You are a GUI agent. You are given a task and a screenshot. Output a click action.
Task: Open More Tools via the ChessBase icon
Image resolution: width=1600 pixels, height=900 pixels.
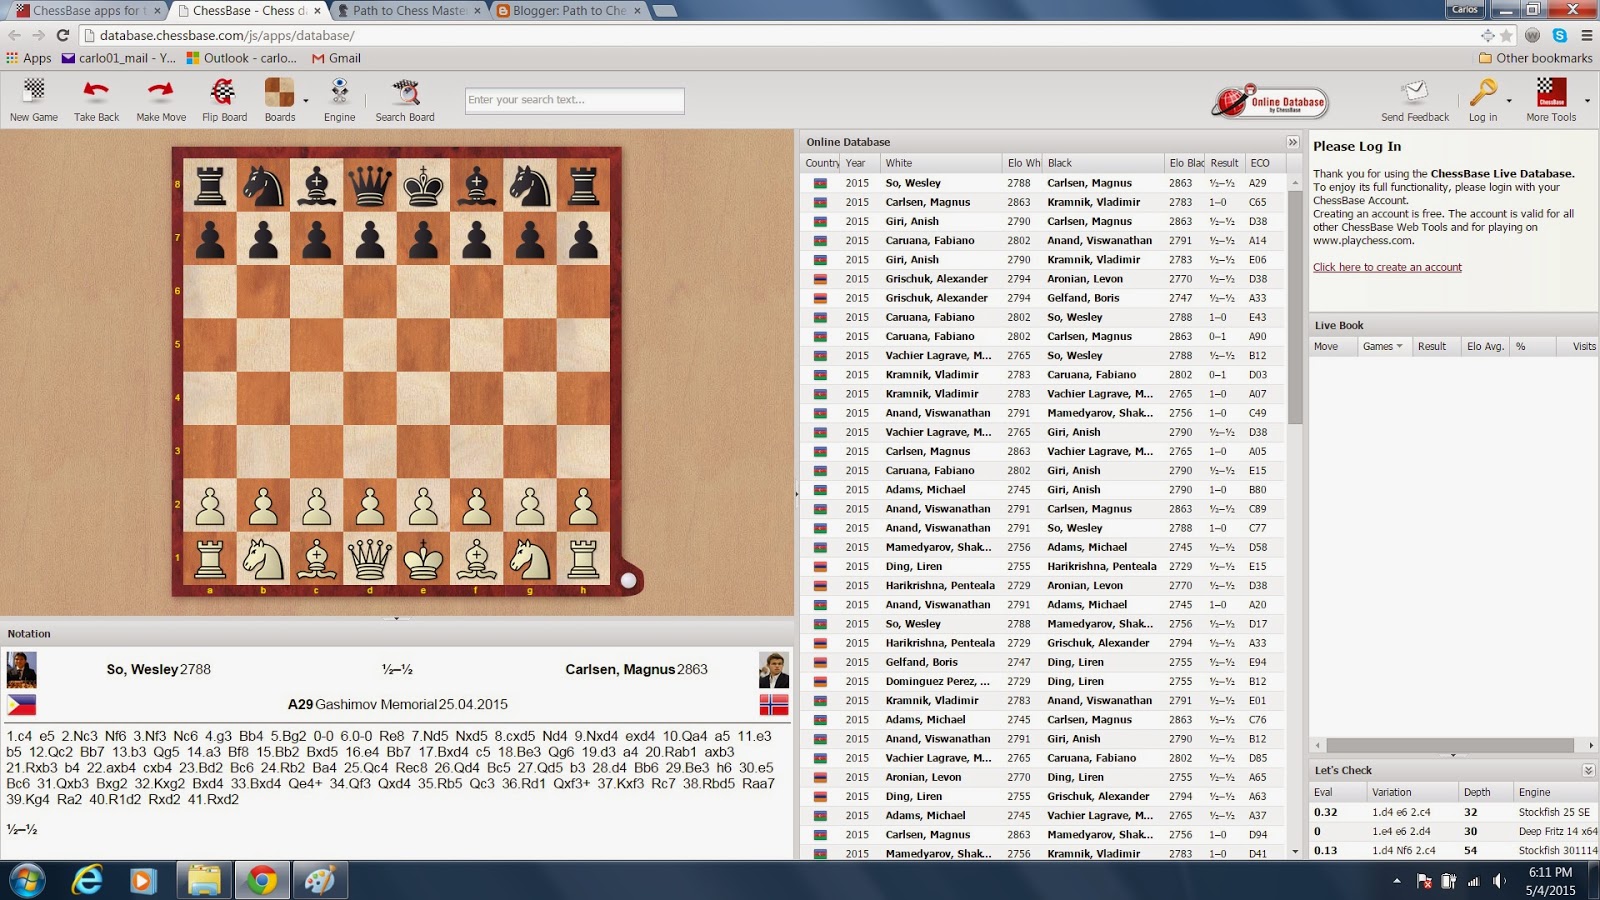1551,95
